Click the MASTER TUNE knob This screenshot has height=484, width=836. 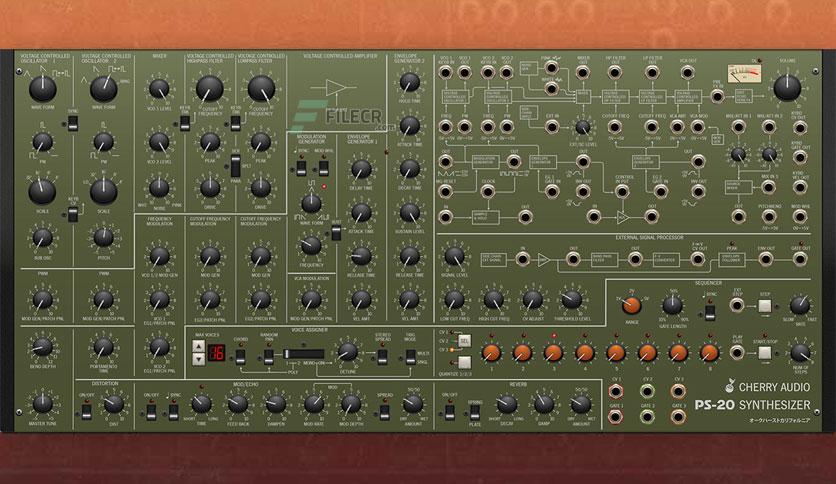pos(43,404)
